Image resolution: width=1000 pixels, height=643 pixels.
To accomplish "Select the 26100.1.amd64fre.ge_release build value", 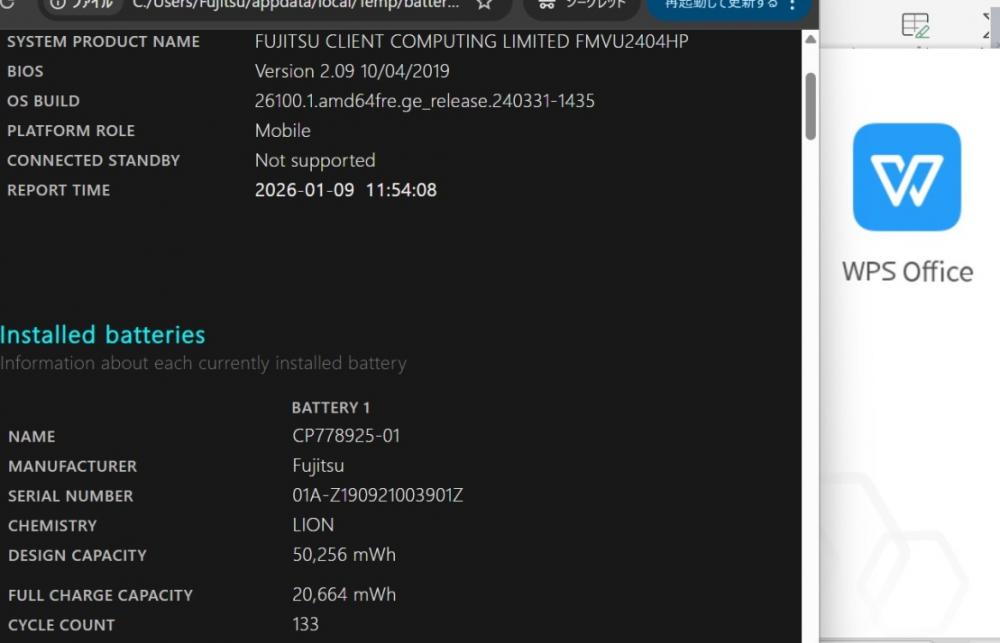I will 425,101.
